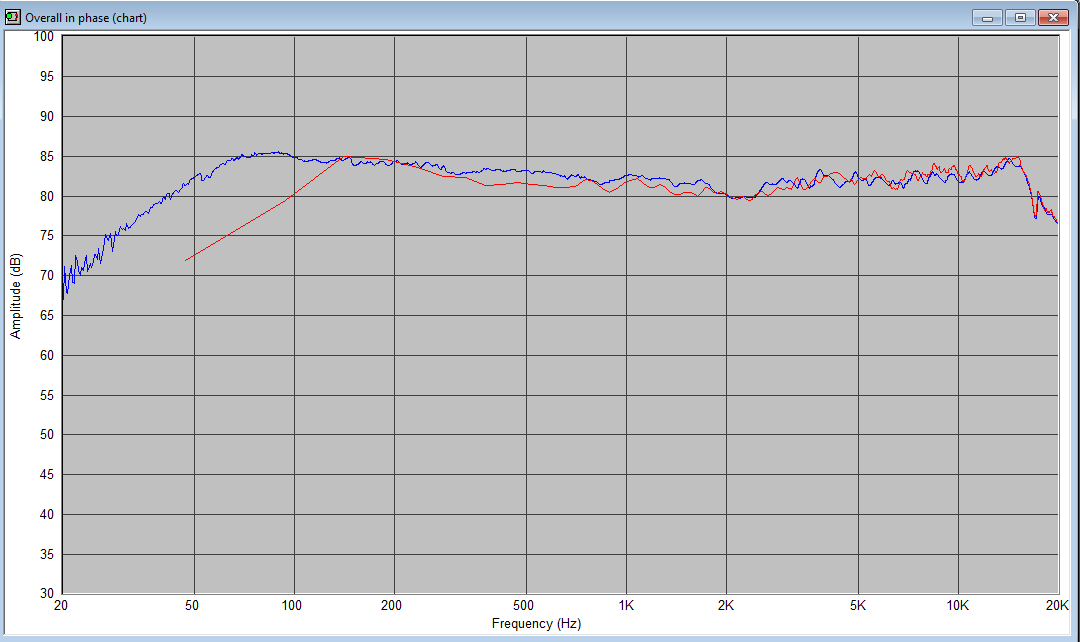Click the 2K frequency axis tick label
The width and height of the screenshot is (1080, 642).
pos(726,605)
